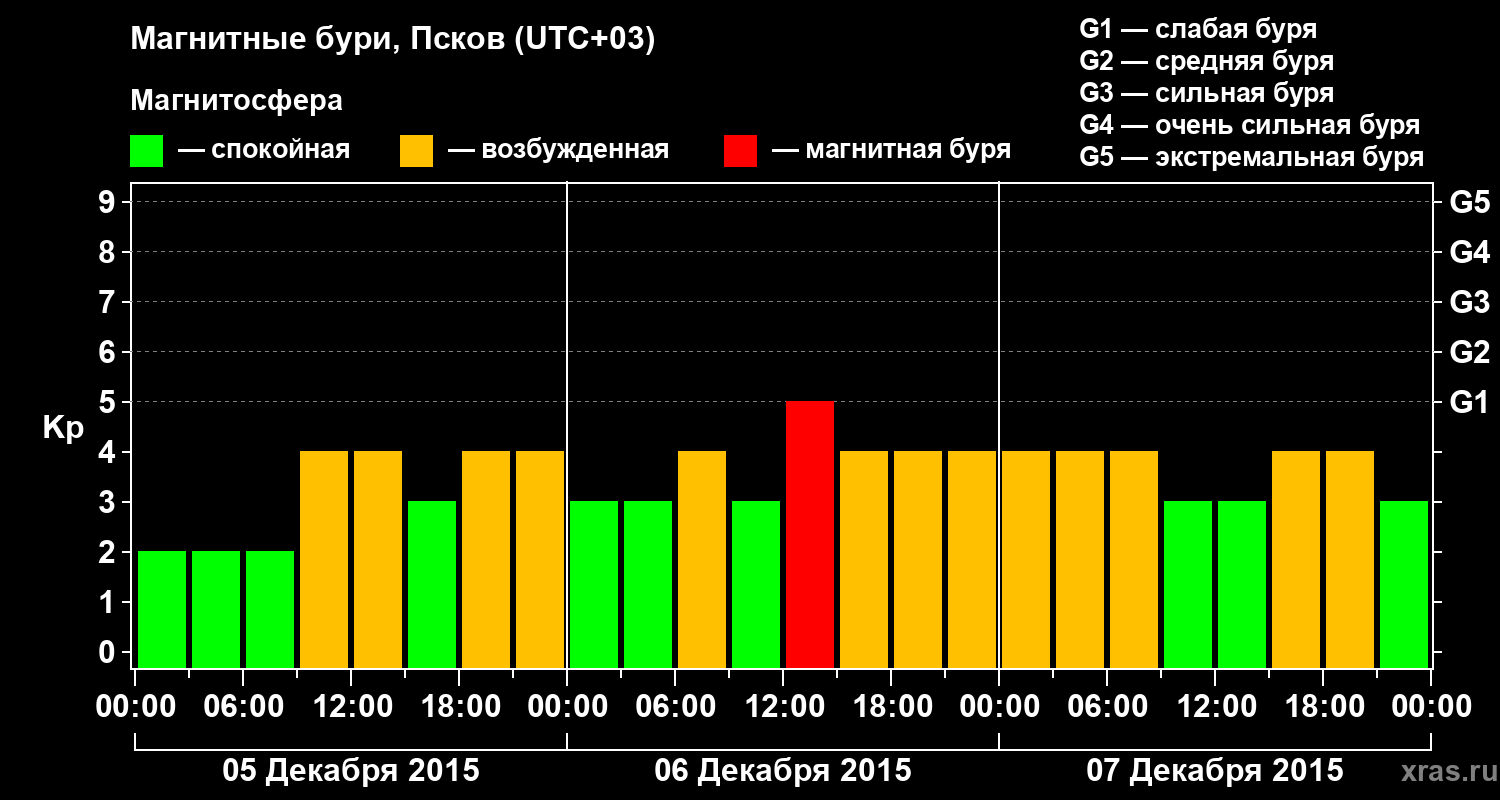Select 07 Декабря 12:00–15:00 green bar
Image resolution: width=1500 pixels, height=800 pixels.
(1242, 584)
